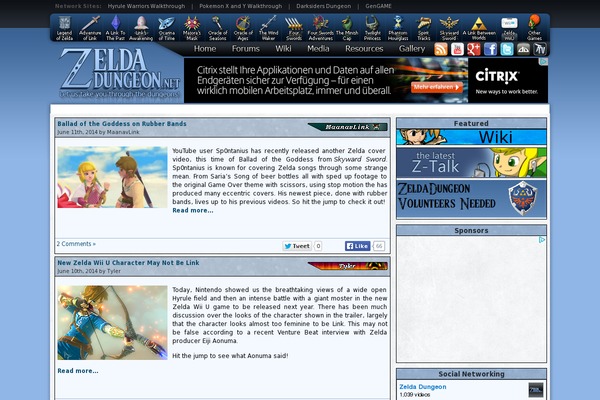This screenshot has height=400, width=600.
Task: Select A Link To The Past icon
Action: pos(116,28)
